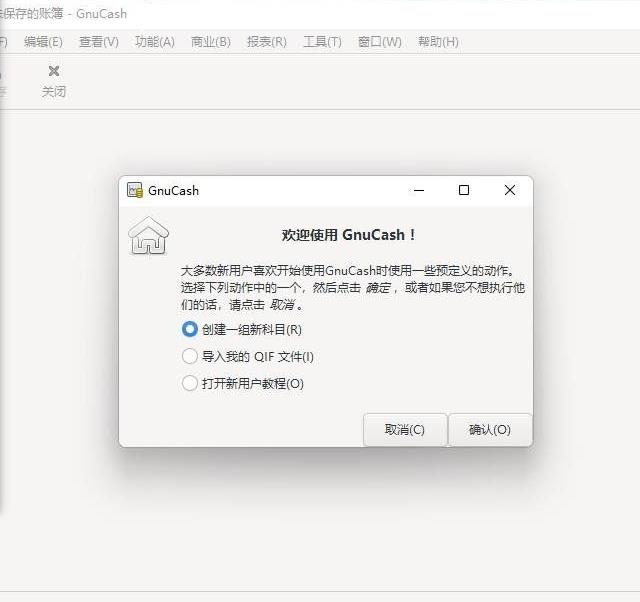This screenshot has width=640, height=602.
Task: Open the 报表(R) menu
Action: point(267,42)
